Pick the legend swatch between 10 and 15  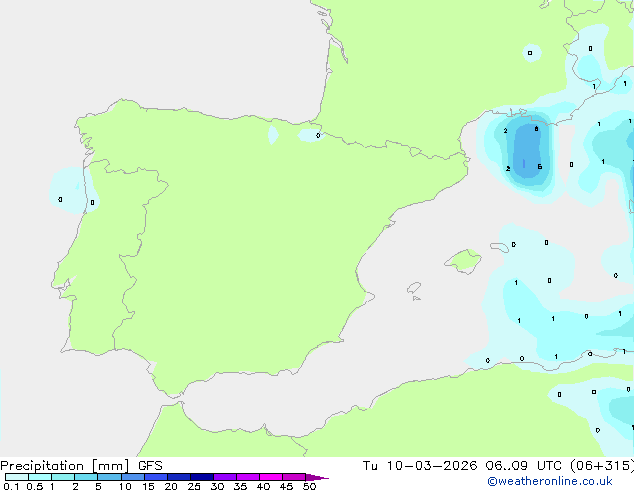tap(133, 477)
